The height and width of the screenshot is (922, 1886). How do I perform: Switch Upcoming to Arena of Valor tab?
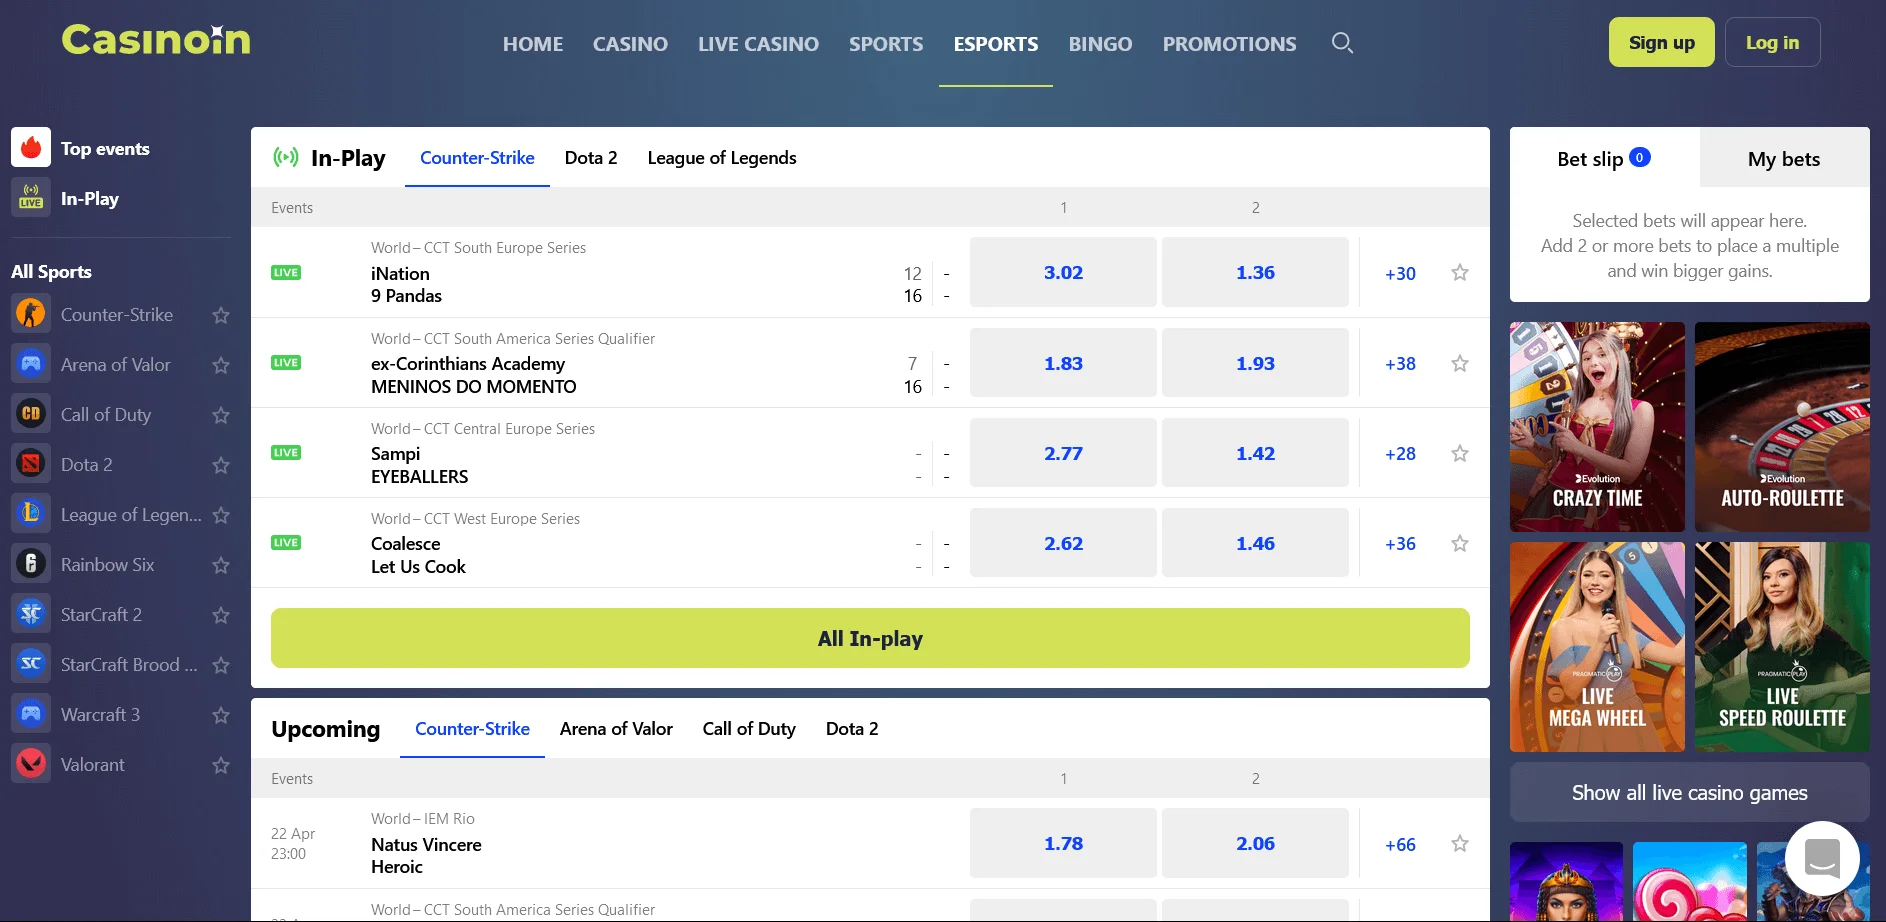616,729
